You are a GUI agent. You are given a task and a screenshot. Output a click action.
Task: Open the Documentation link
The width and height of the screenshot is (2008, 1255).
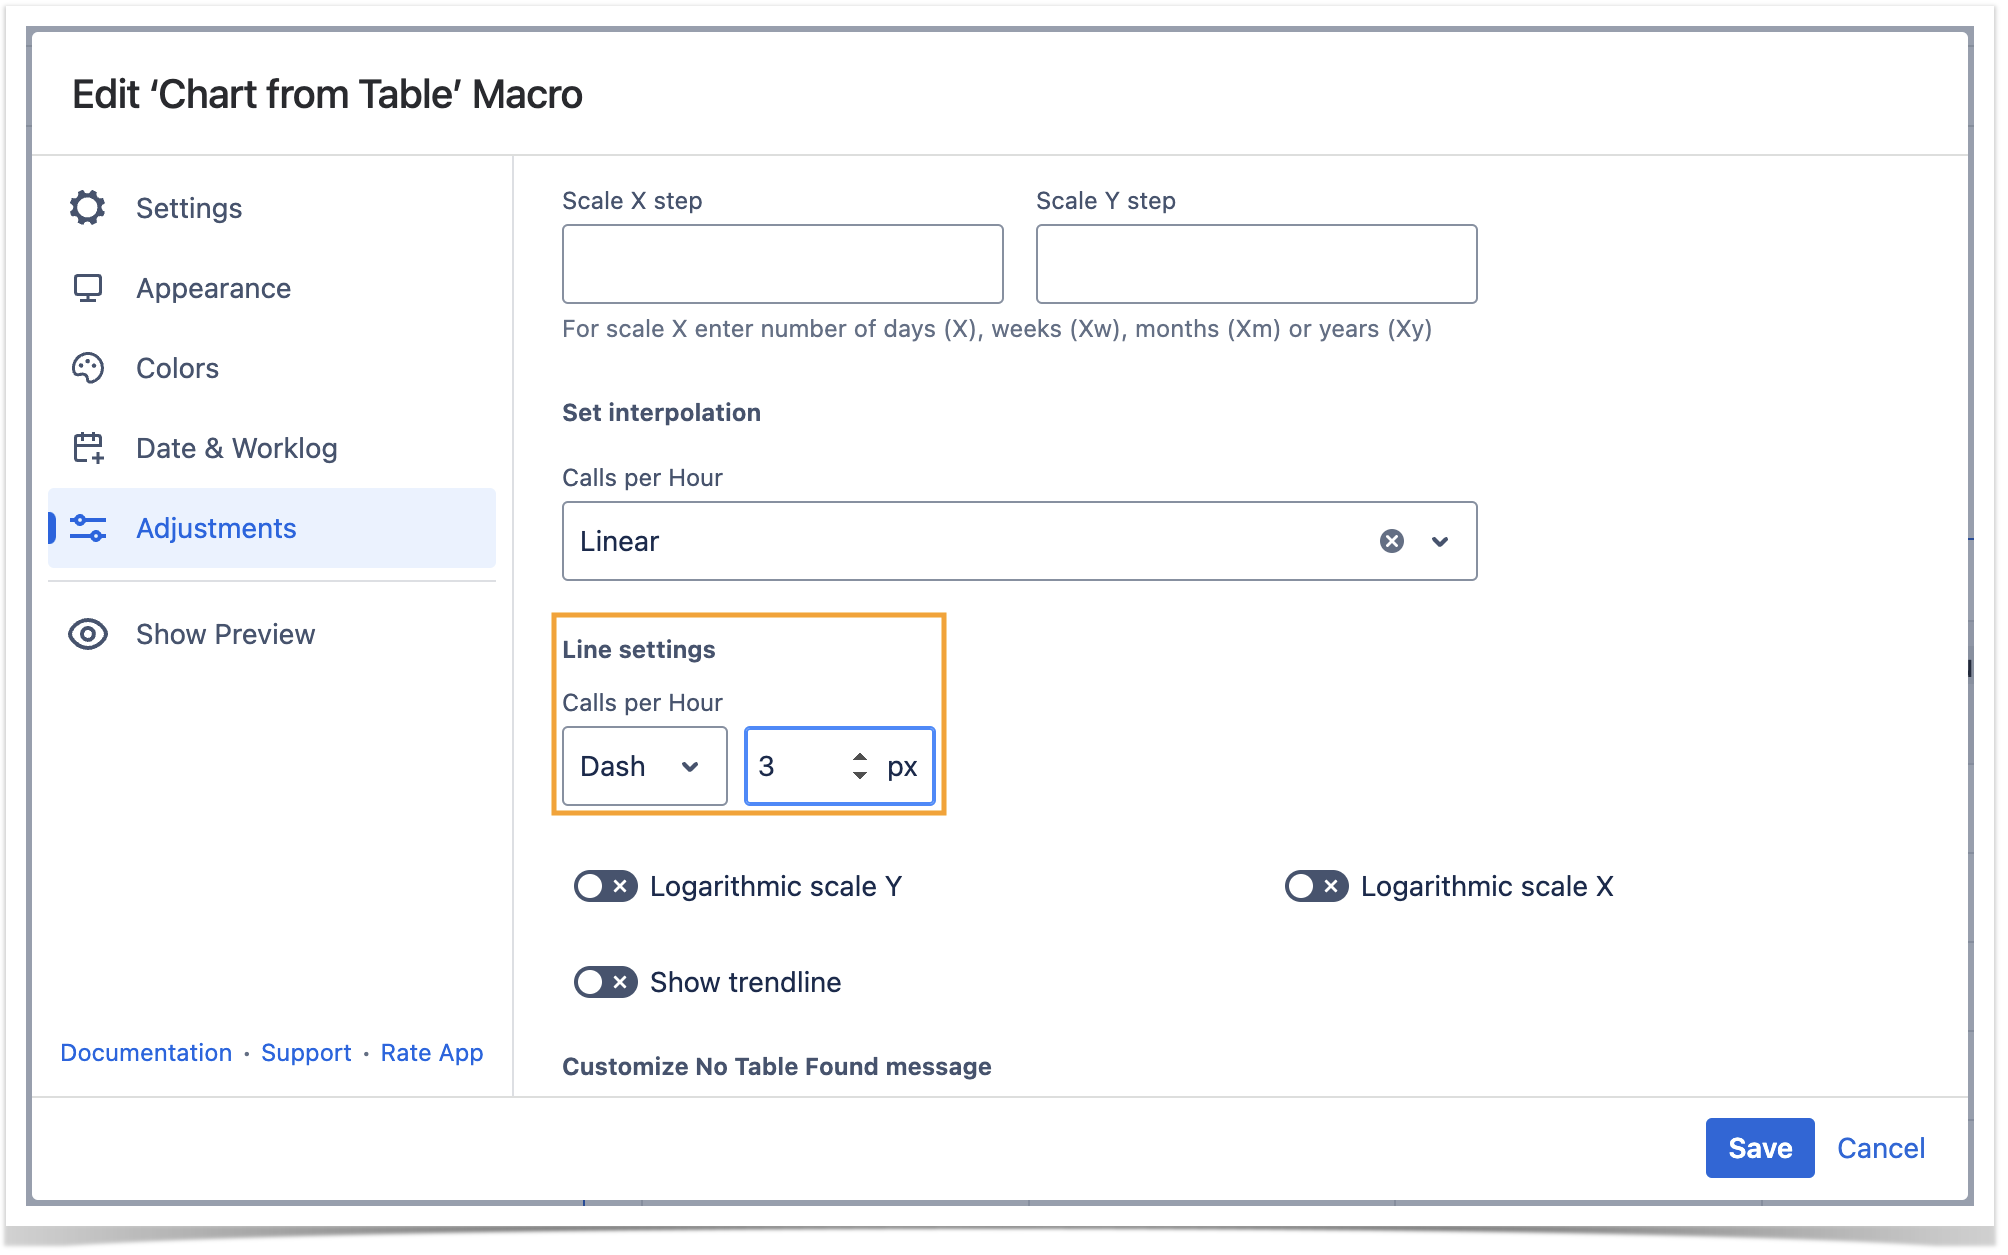pyautogui.click(x=146, y=1053)
